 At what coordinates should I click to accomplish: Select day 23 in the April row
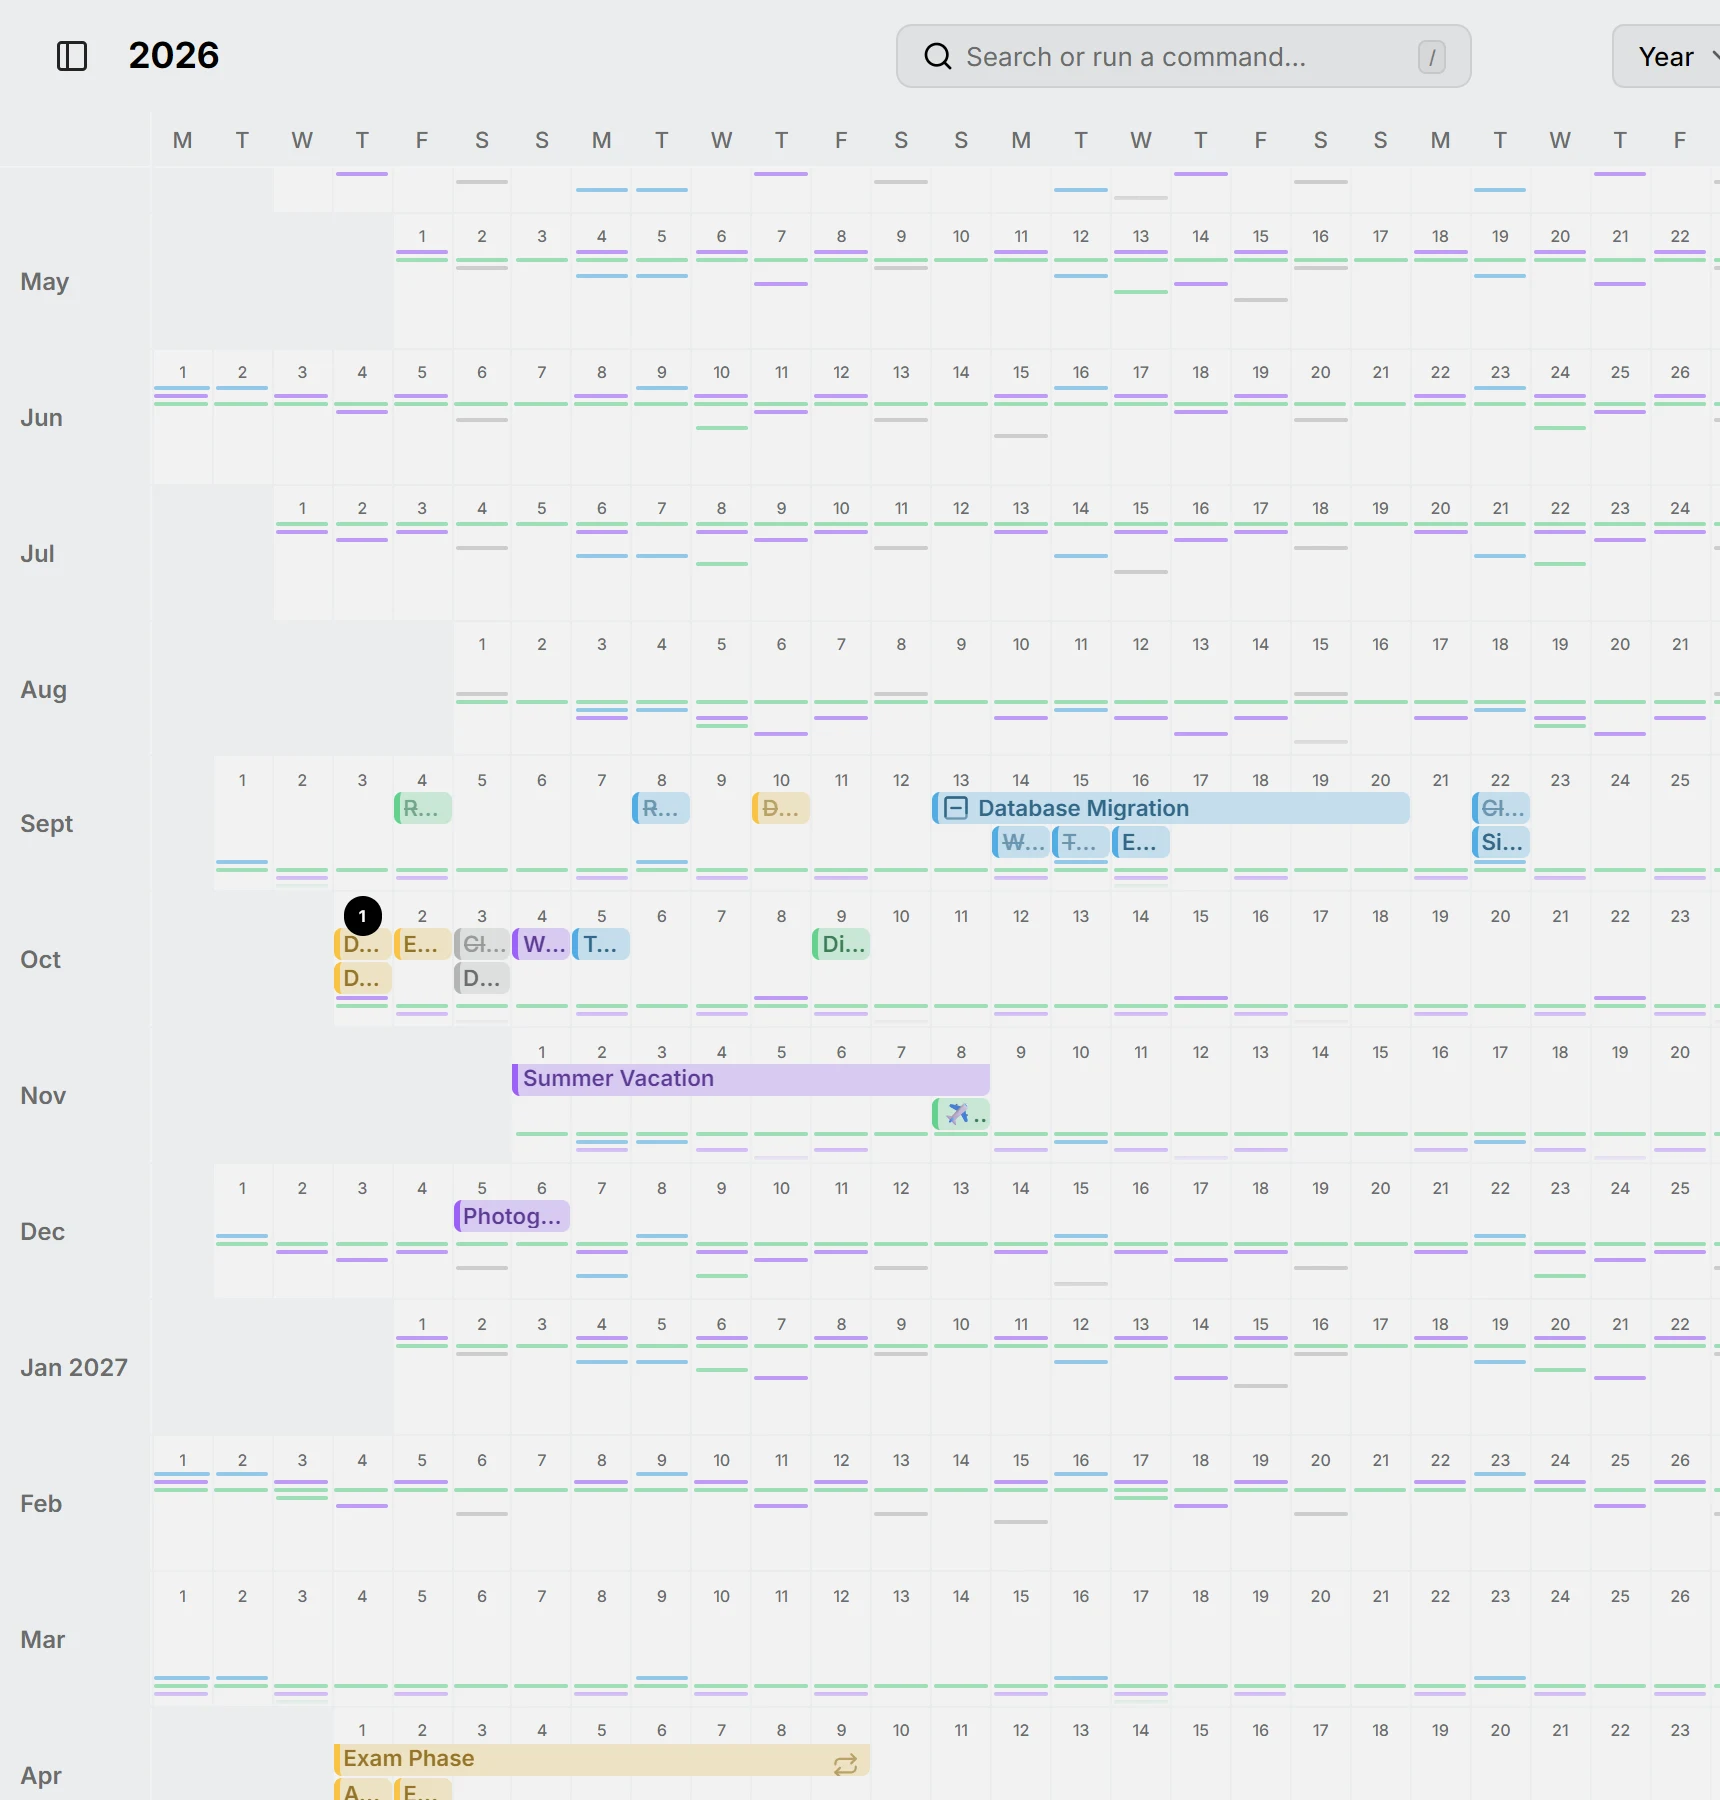tap(1680, 1731)
